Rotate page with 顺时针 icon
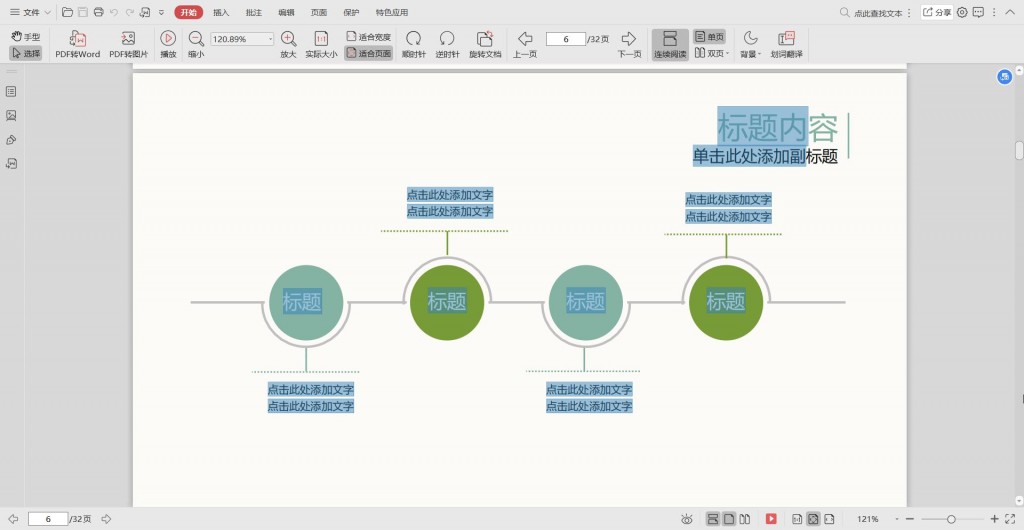 click(413, 39)
